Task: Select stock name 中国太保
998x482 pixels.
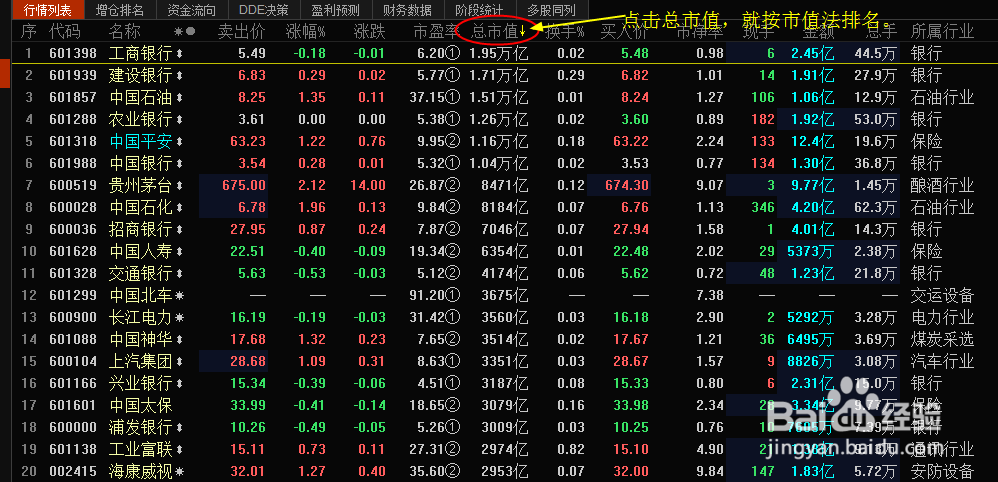Action: tap(141, 406)
